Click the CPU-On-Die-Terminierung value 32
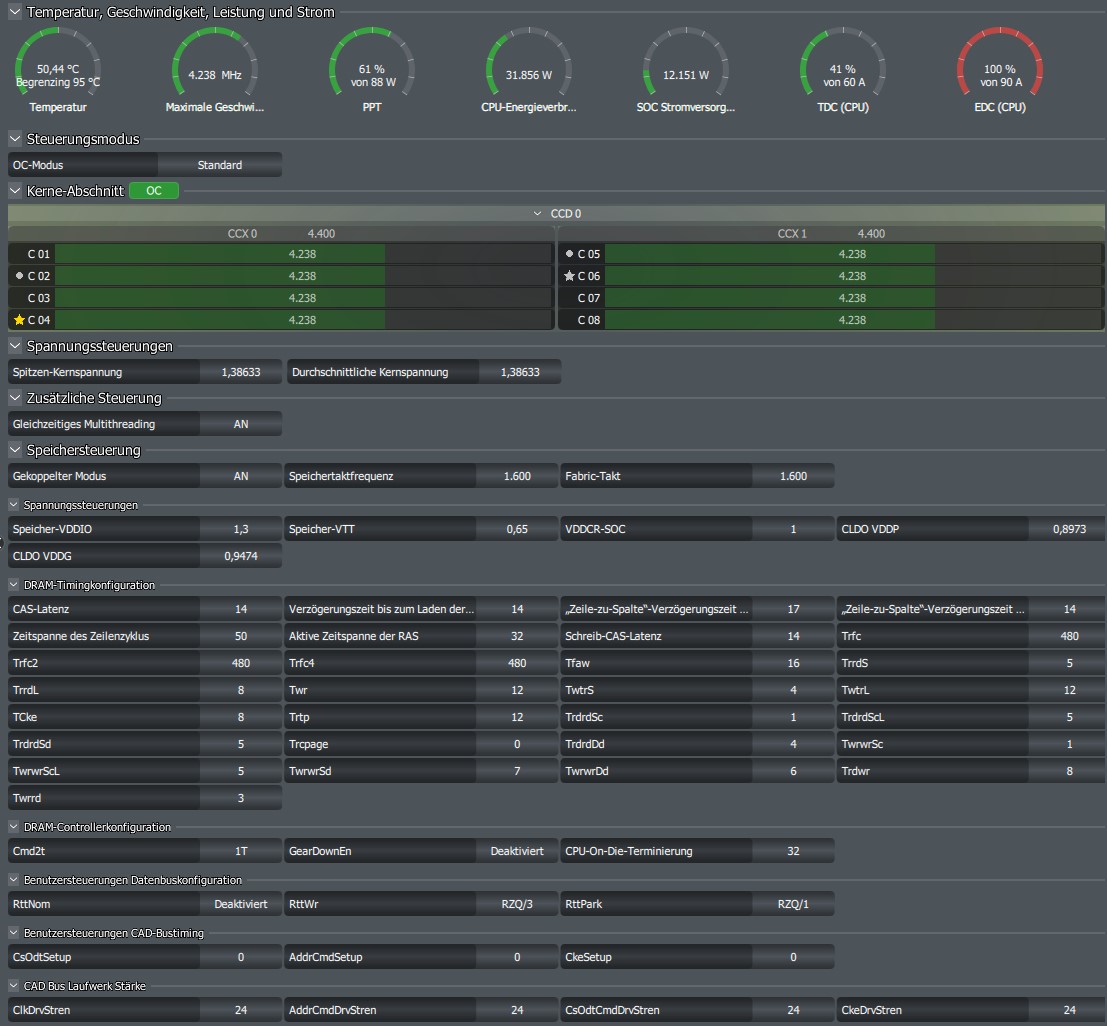The image size is (1107, 1026). pos(793,851)
